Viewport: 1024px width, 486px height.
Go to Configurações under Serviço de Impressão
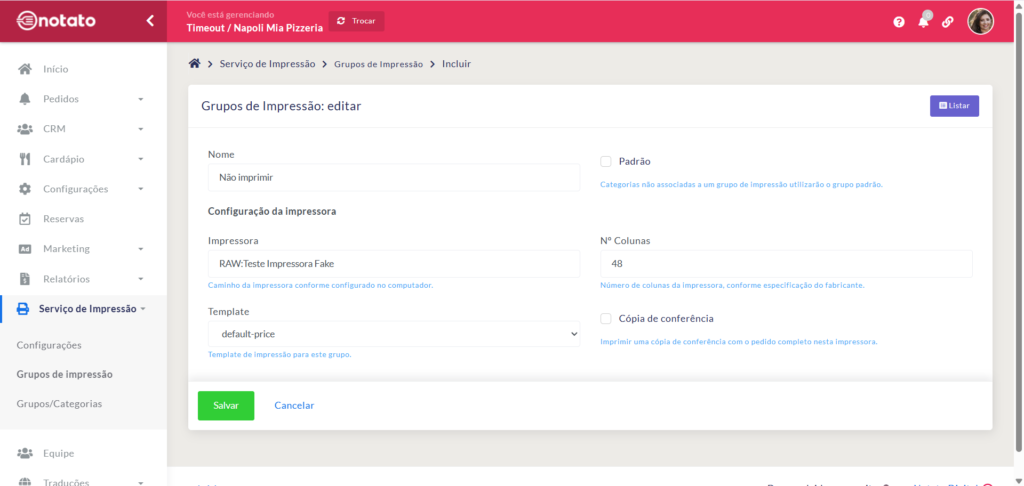click(49, 345)
